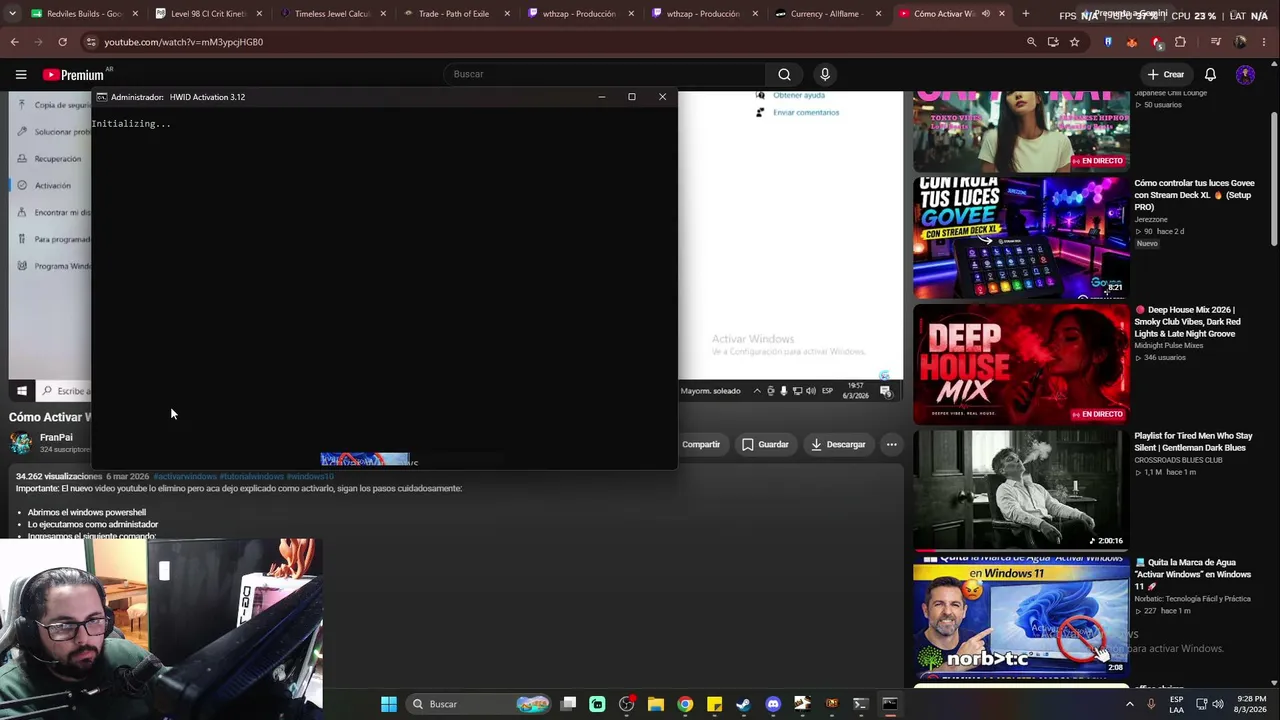
Task: Open the Chrome extensions puzzle icon
Action: click(1181, 42)
